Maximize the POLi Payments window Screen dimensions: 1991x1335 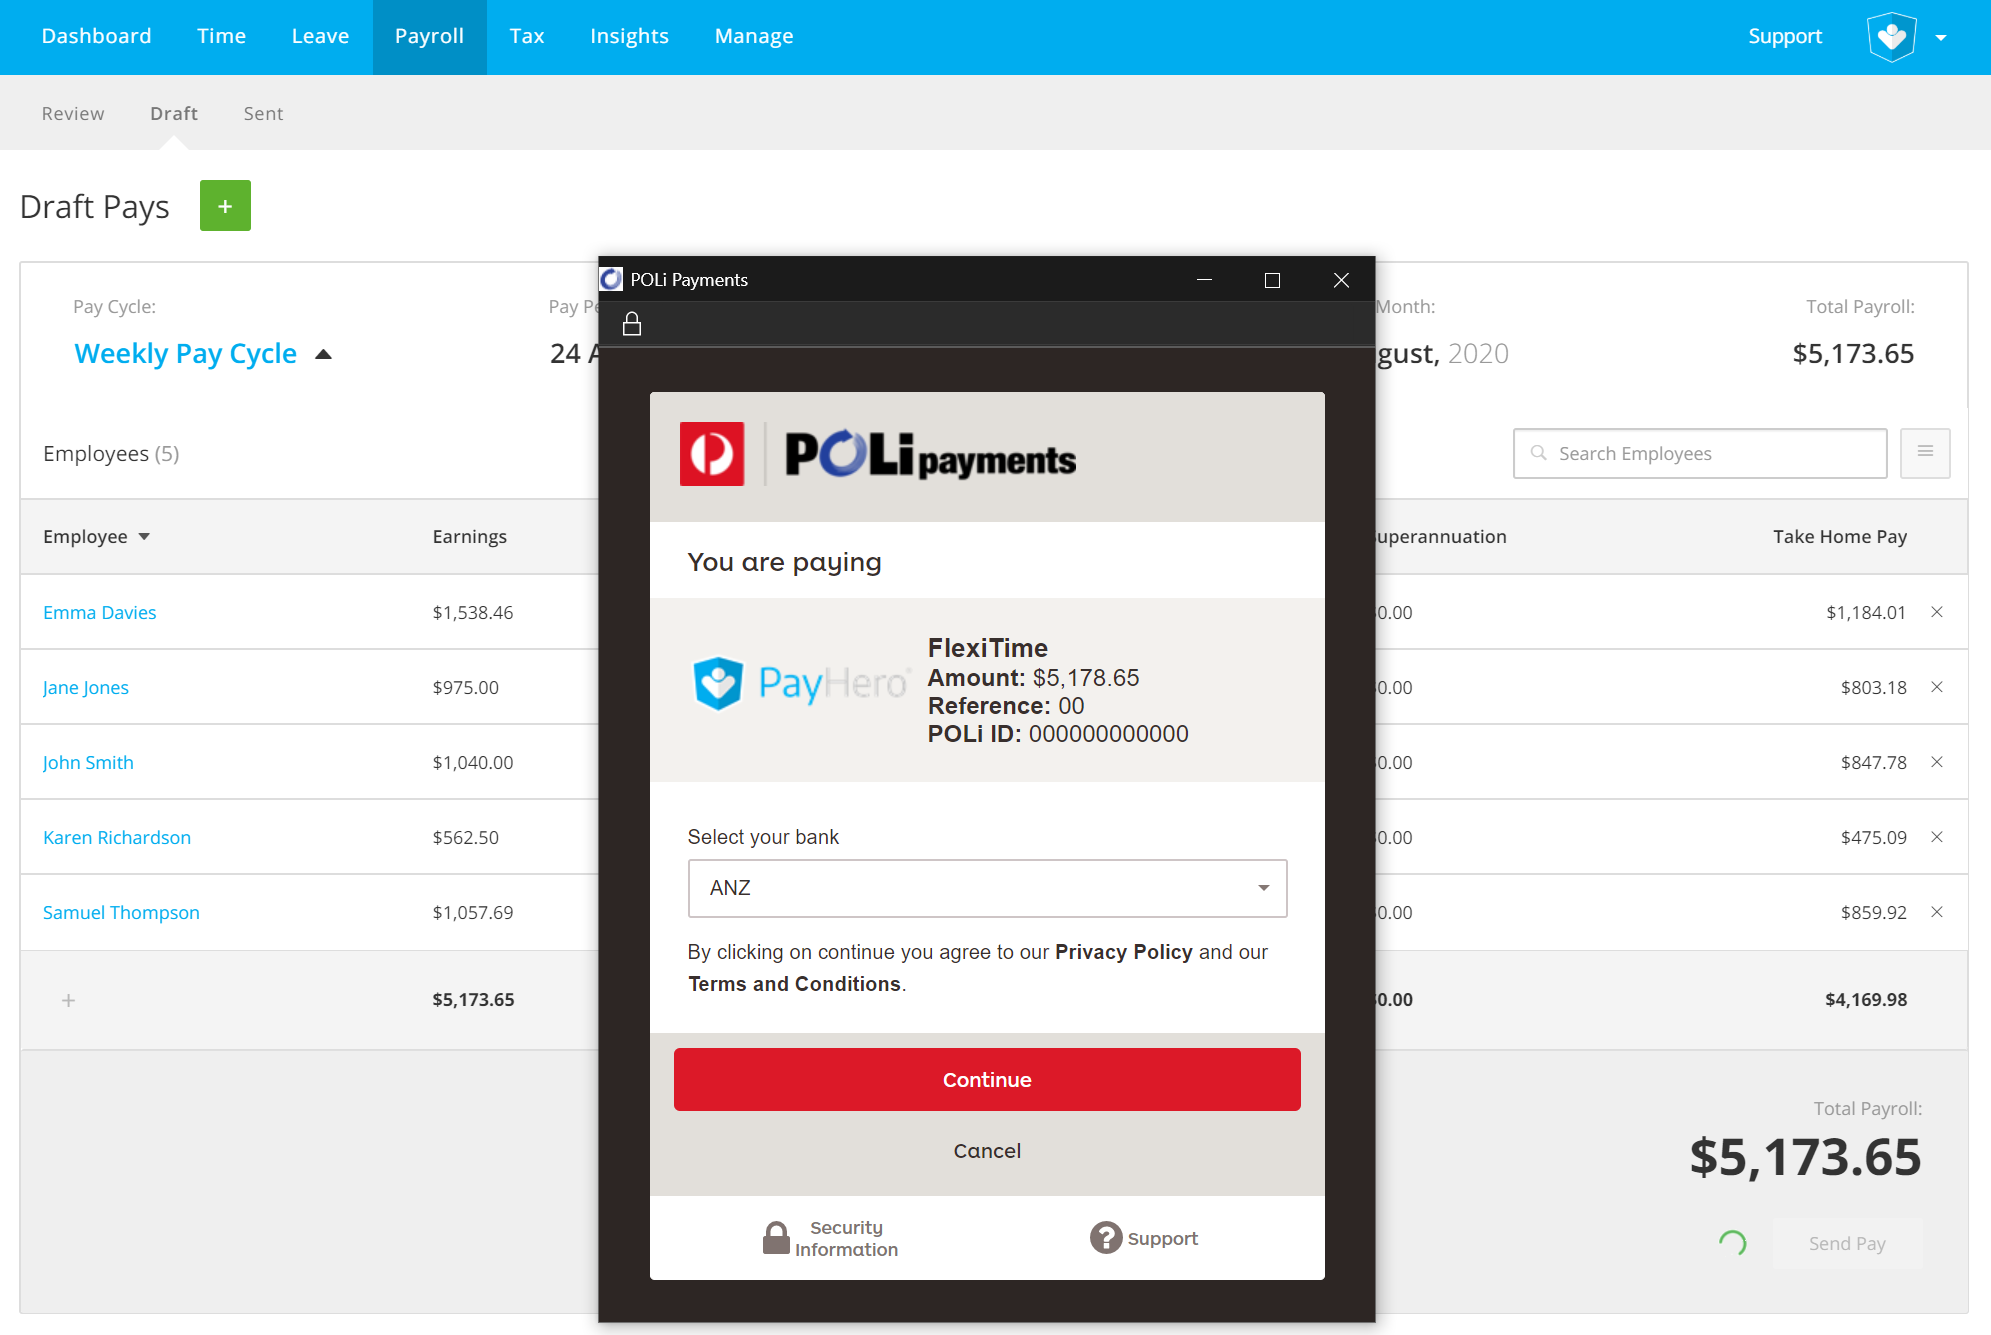(1272, 280)
